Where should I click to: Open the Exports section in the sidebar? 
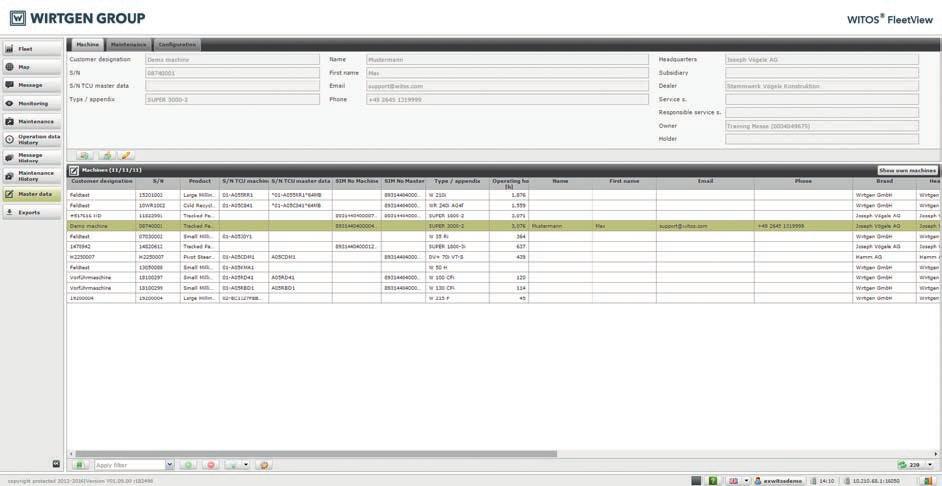(x=32, y=213)
